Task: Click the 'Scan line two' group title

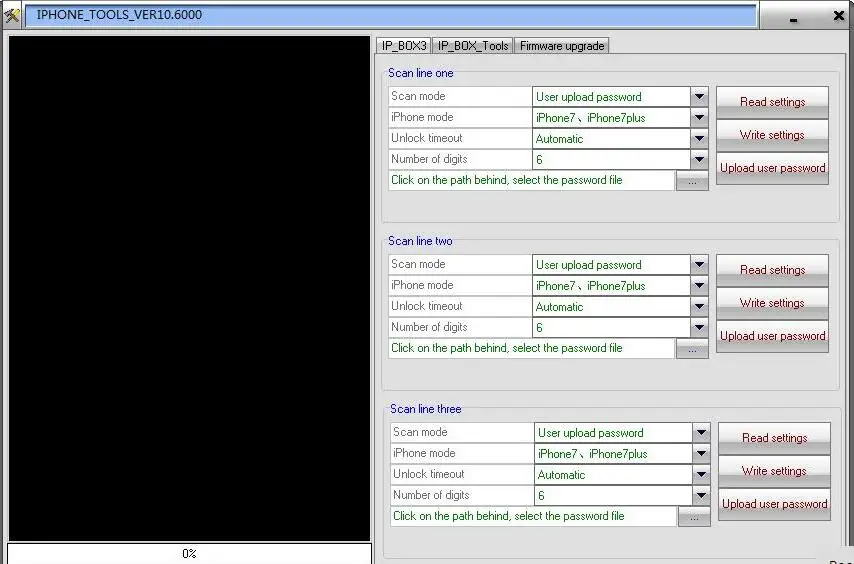Action: [x=420, y=241]
